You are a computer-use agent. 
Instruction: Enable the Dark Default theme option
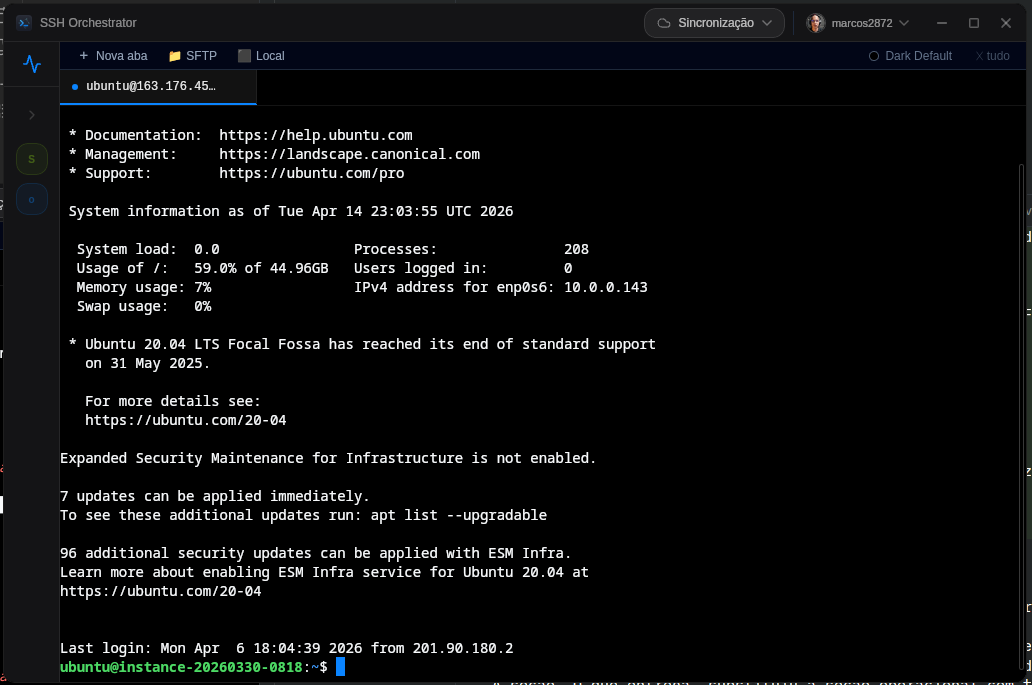875,56
